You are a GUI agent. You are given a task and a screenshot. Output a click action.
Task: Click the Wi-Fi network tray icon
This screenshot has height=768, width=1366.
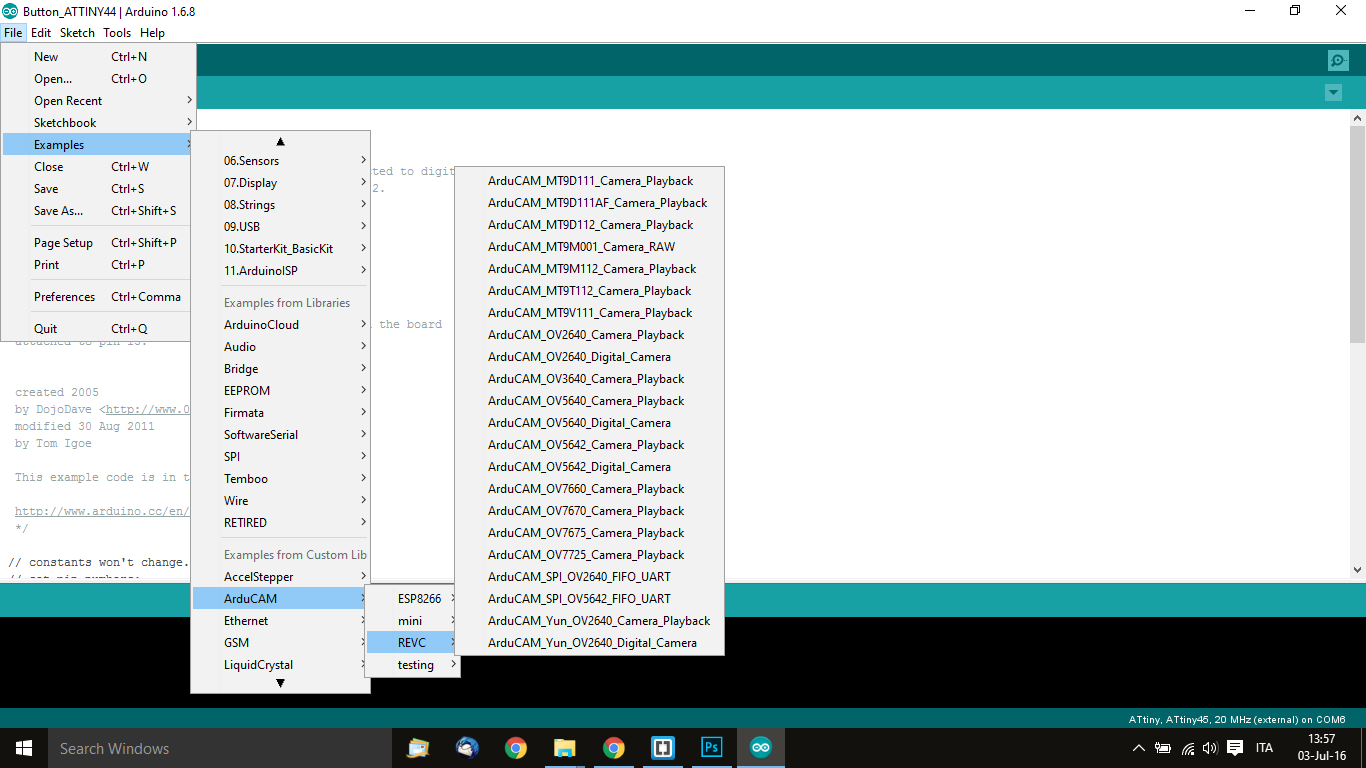click(x=1187, y=748)
